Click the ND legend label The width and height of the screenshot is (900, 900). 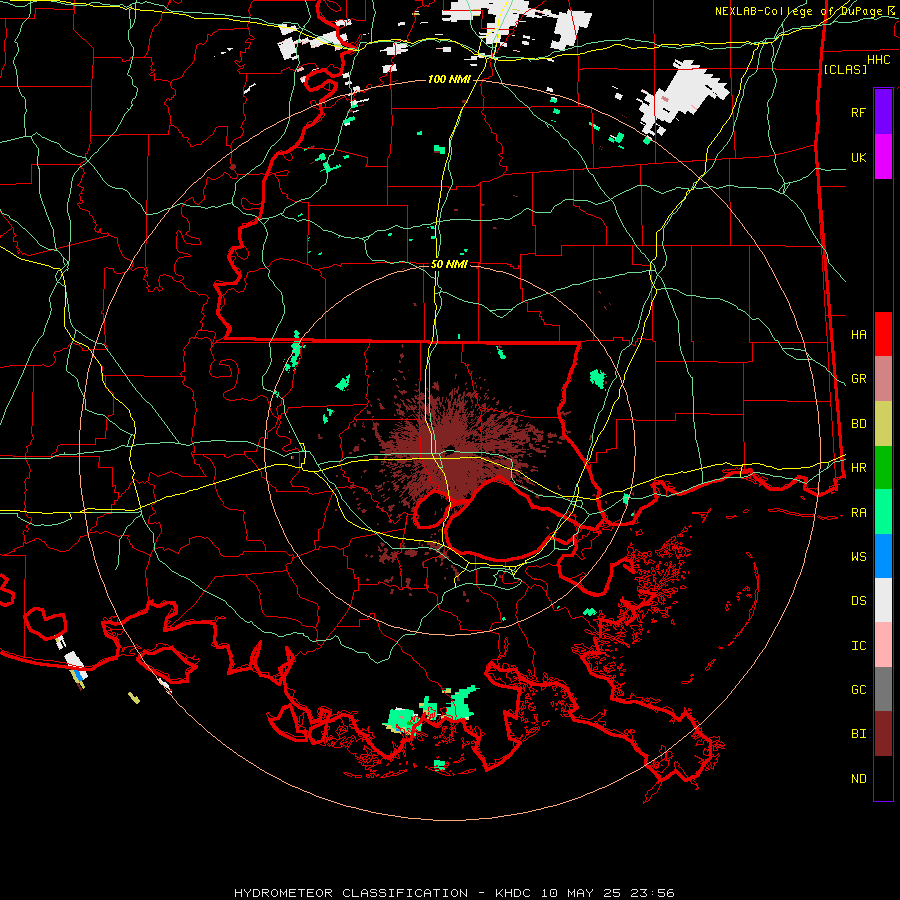858,779
